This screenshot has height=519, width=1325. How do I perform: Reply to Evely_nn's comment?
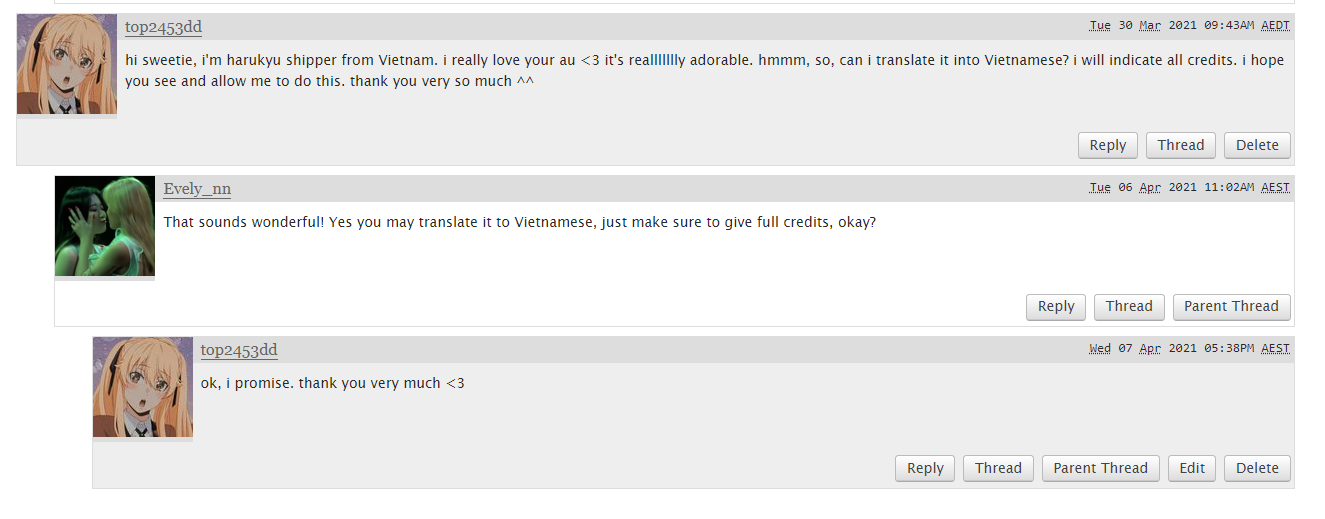pos(1056,307)
